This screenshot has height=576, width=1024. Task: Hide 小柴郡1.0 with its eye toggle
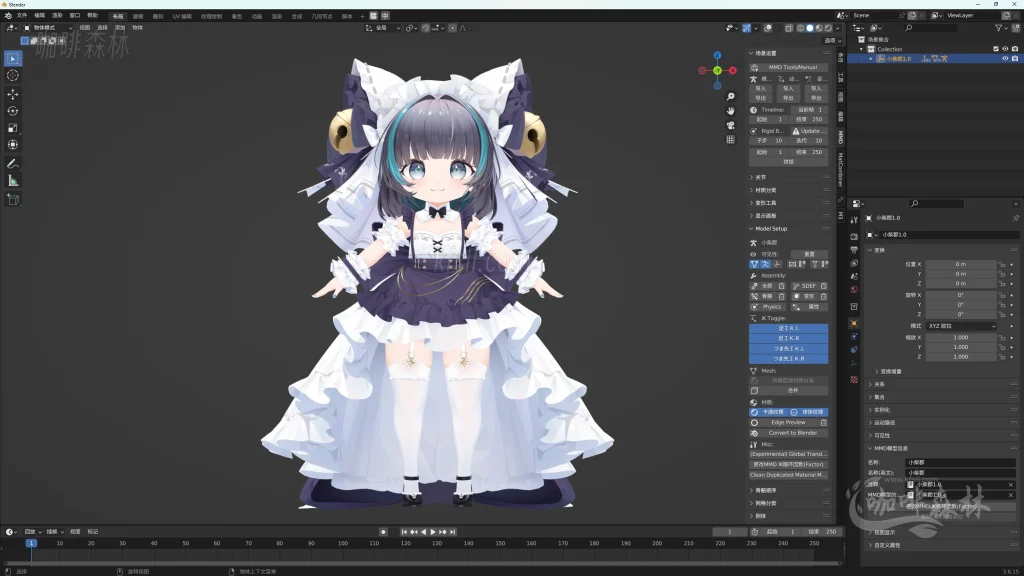point(1005,58)
